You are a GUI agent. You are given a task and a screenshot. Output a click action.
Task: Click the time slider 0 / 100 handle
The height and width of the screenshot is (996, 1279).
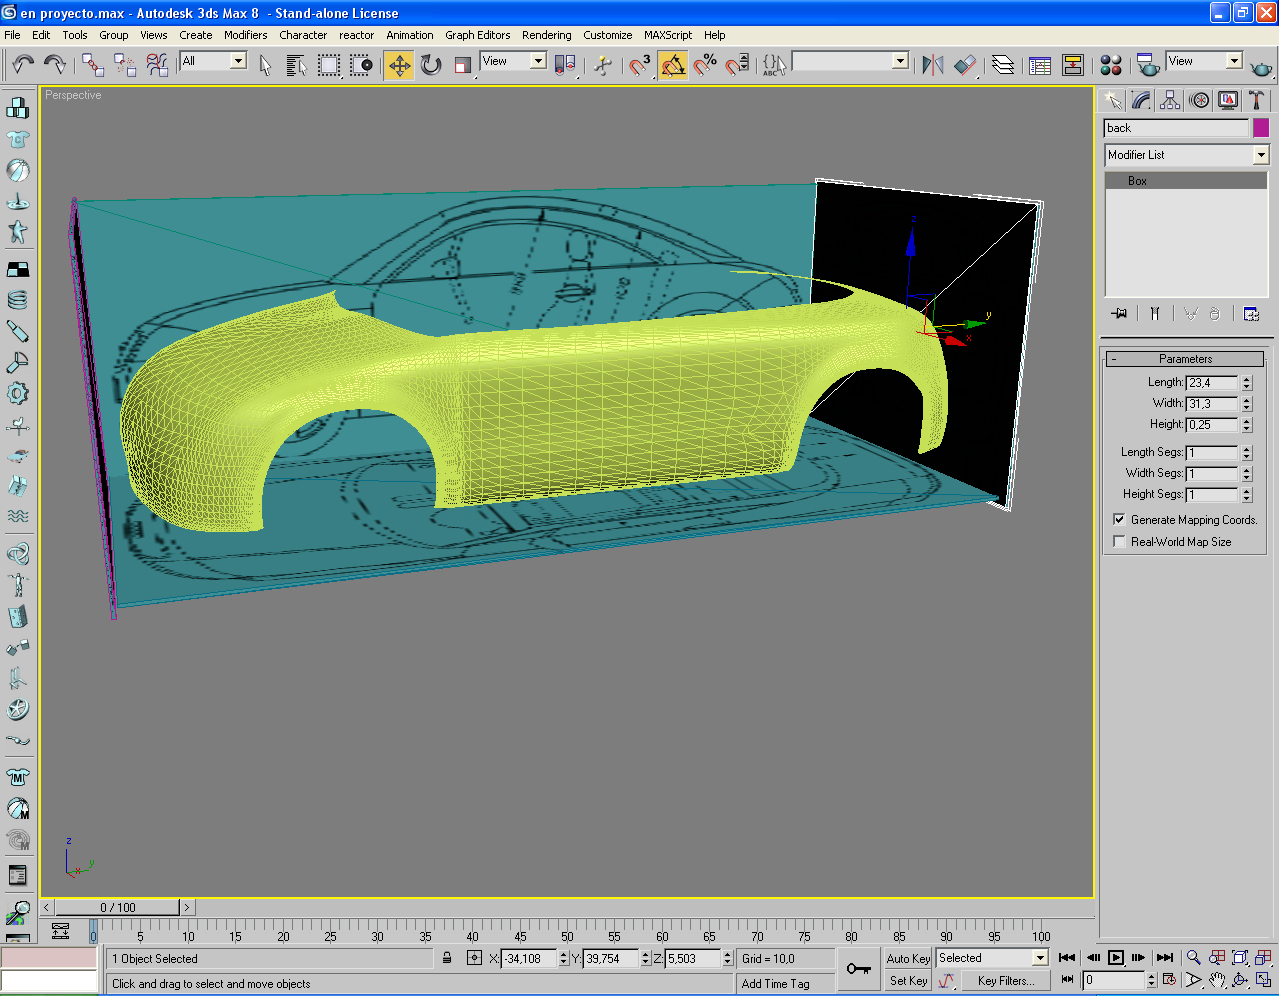[x=117, y=907]
